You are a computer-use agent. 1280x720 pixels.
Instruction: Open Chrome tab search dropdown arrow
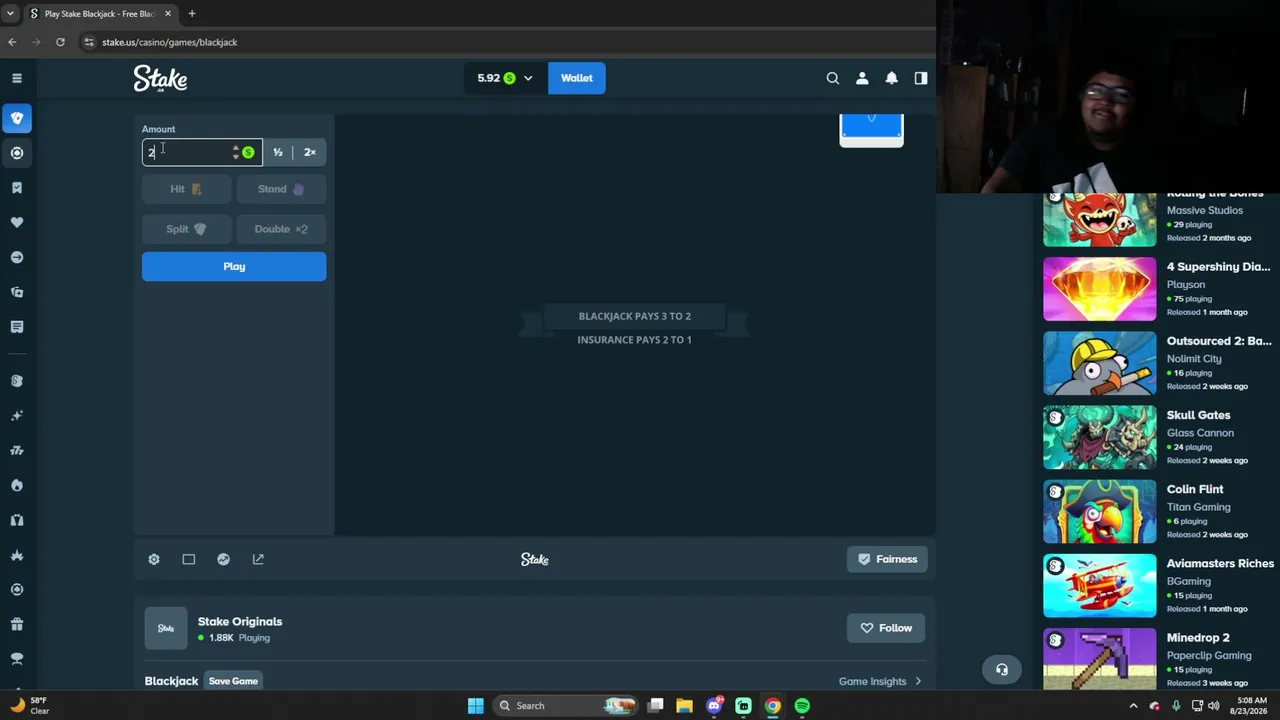10,14
